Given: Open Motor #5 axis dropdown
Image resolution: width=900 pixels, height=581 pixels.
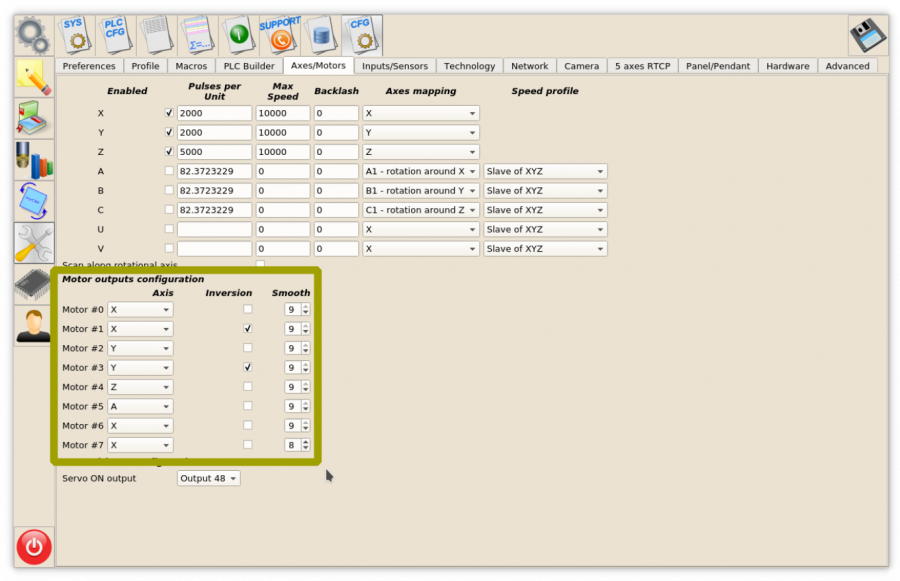Looking at the screenshot, I should [x=140, y=407].
